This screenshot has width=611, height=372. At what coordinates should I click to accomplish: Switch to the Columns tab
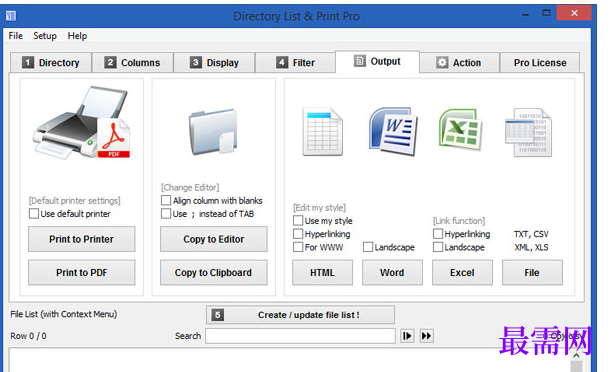tap(132, 63)
